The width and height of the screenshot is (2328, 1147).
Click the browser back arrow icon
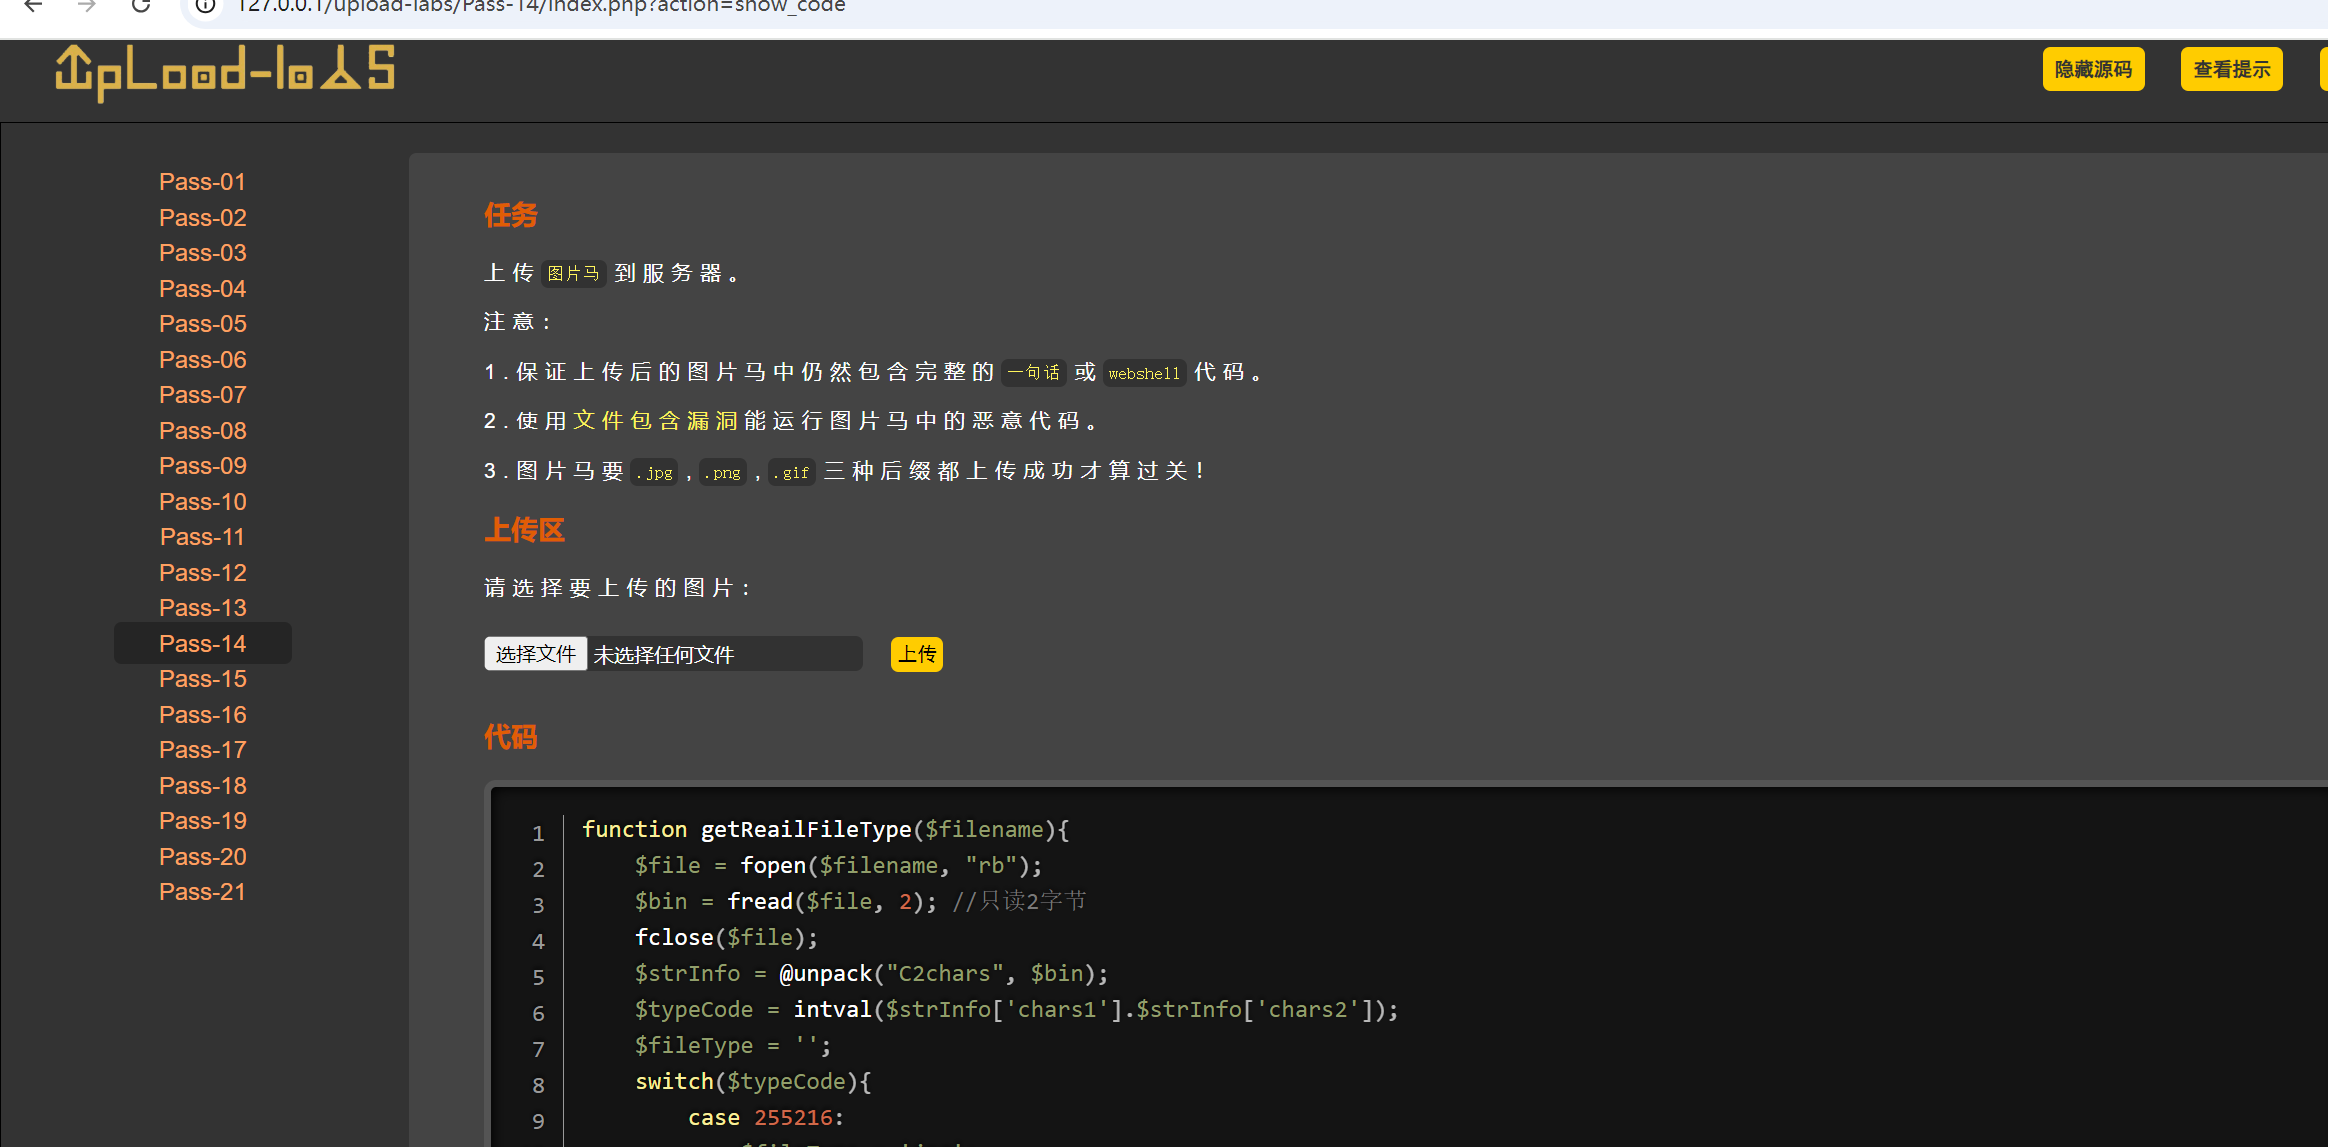(33, 6)
